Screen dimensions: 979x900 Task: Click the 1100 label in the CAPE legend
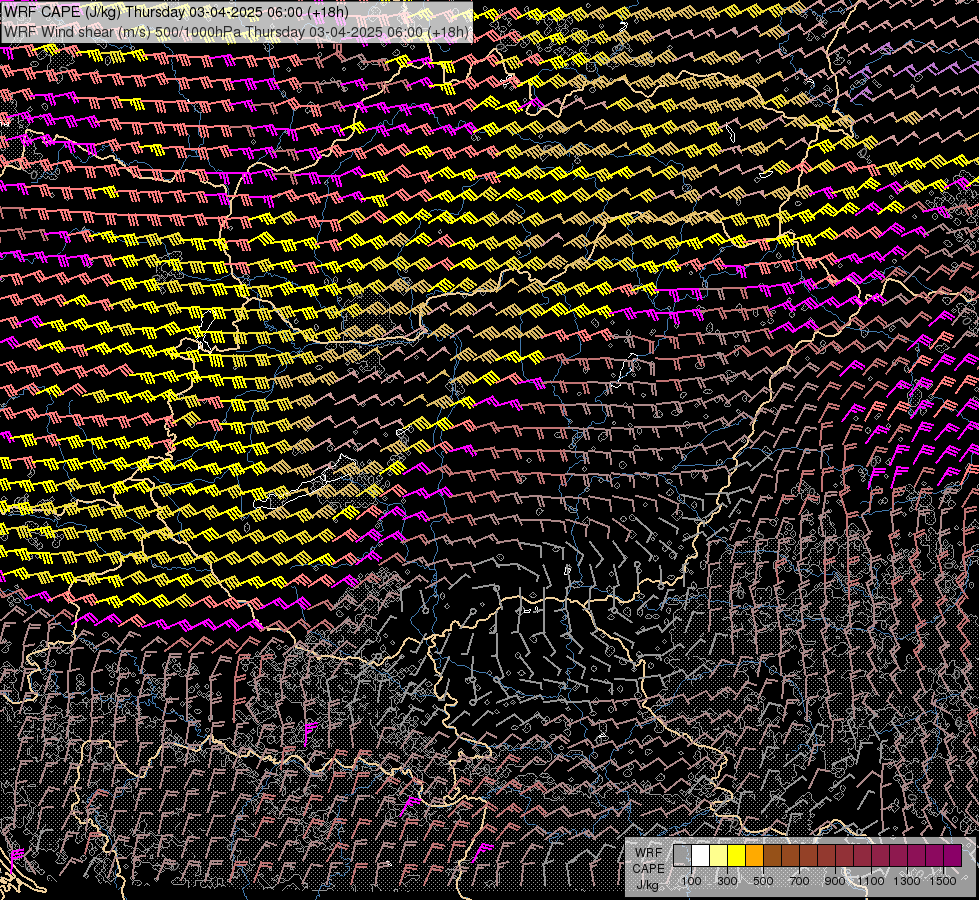point(870,881)
